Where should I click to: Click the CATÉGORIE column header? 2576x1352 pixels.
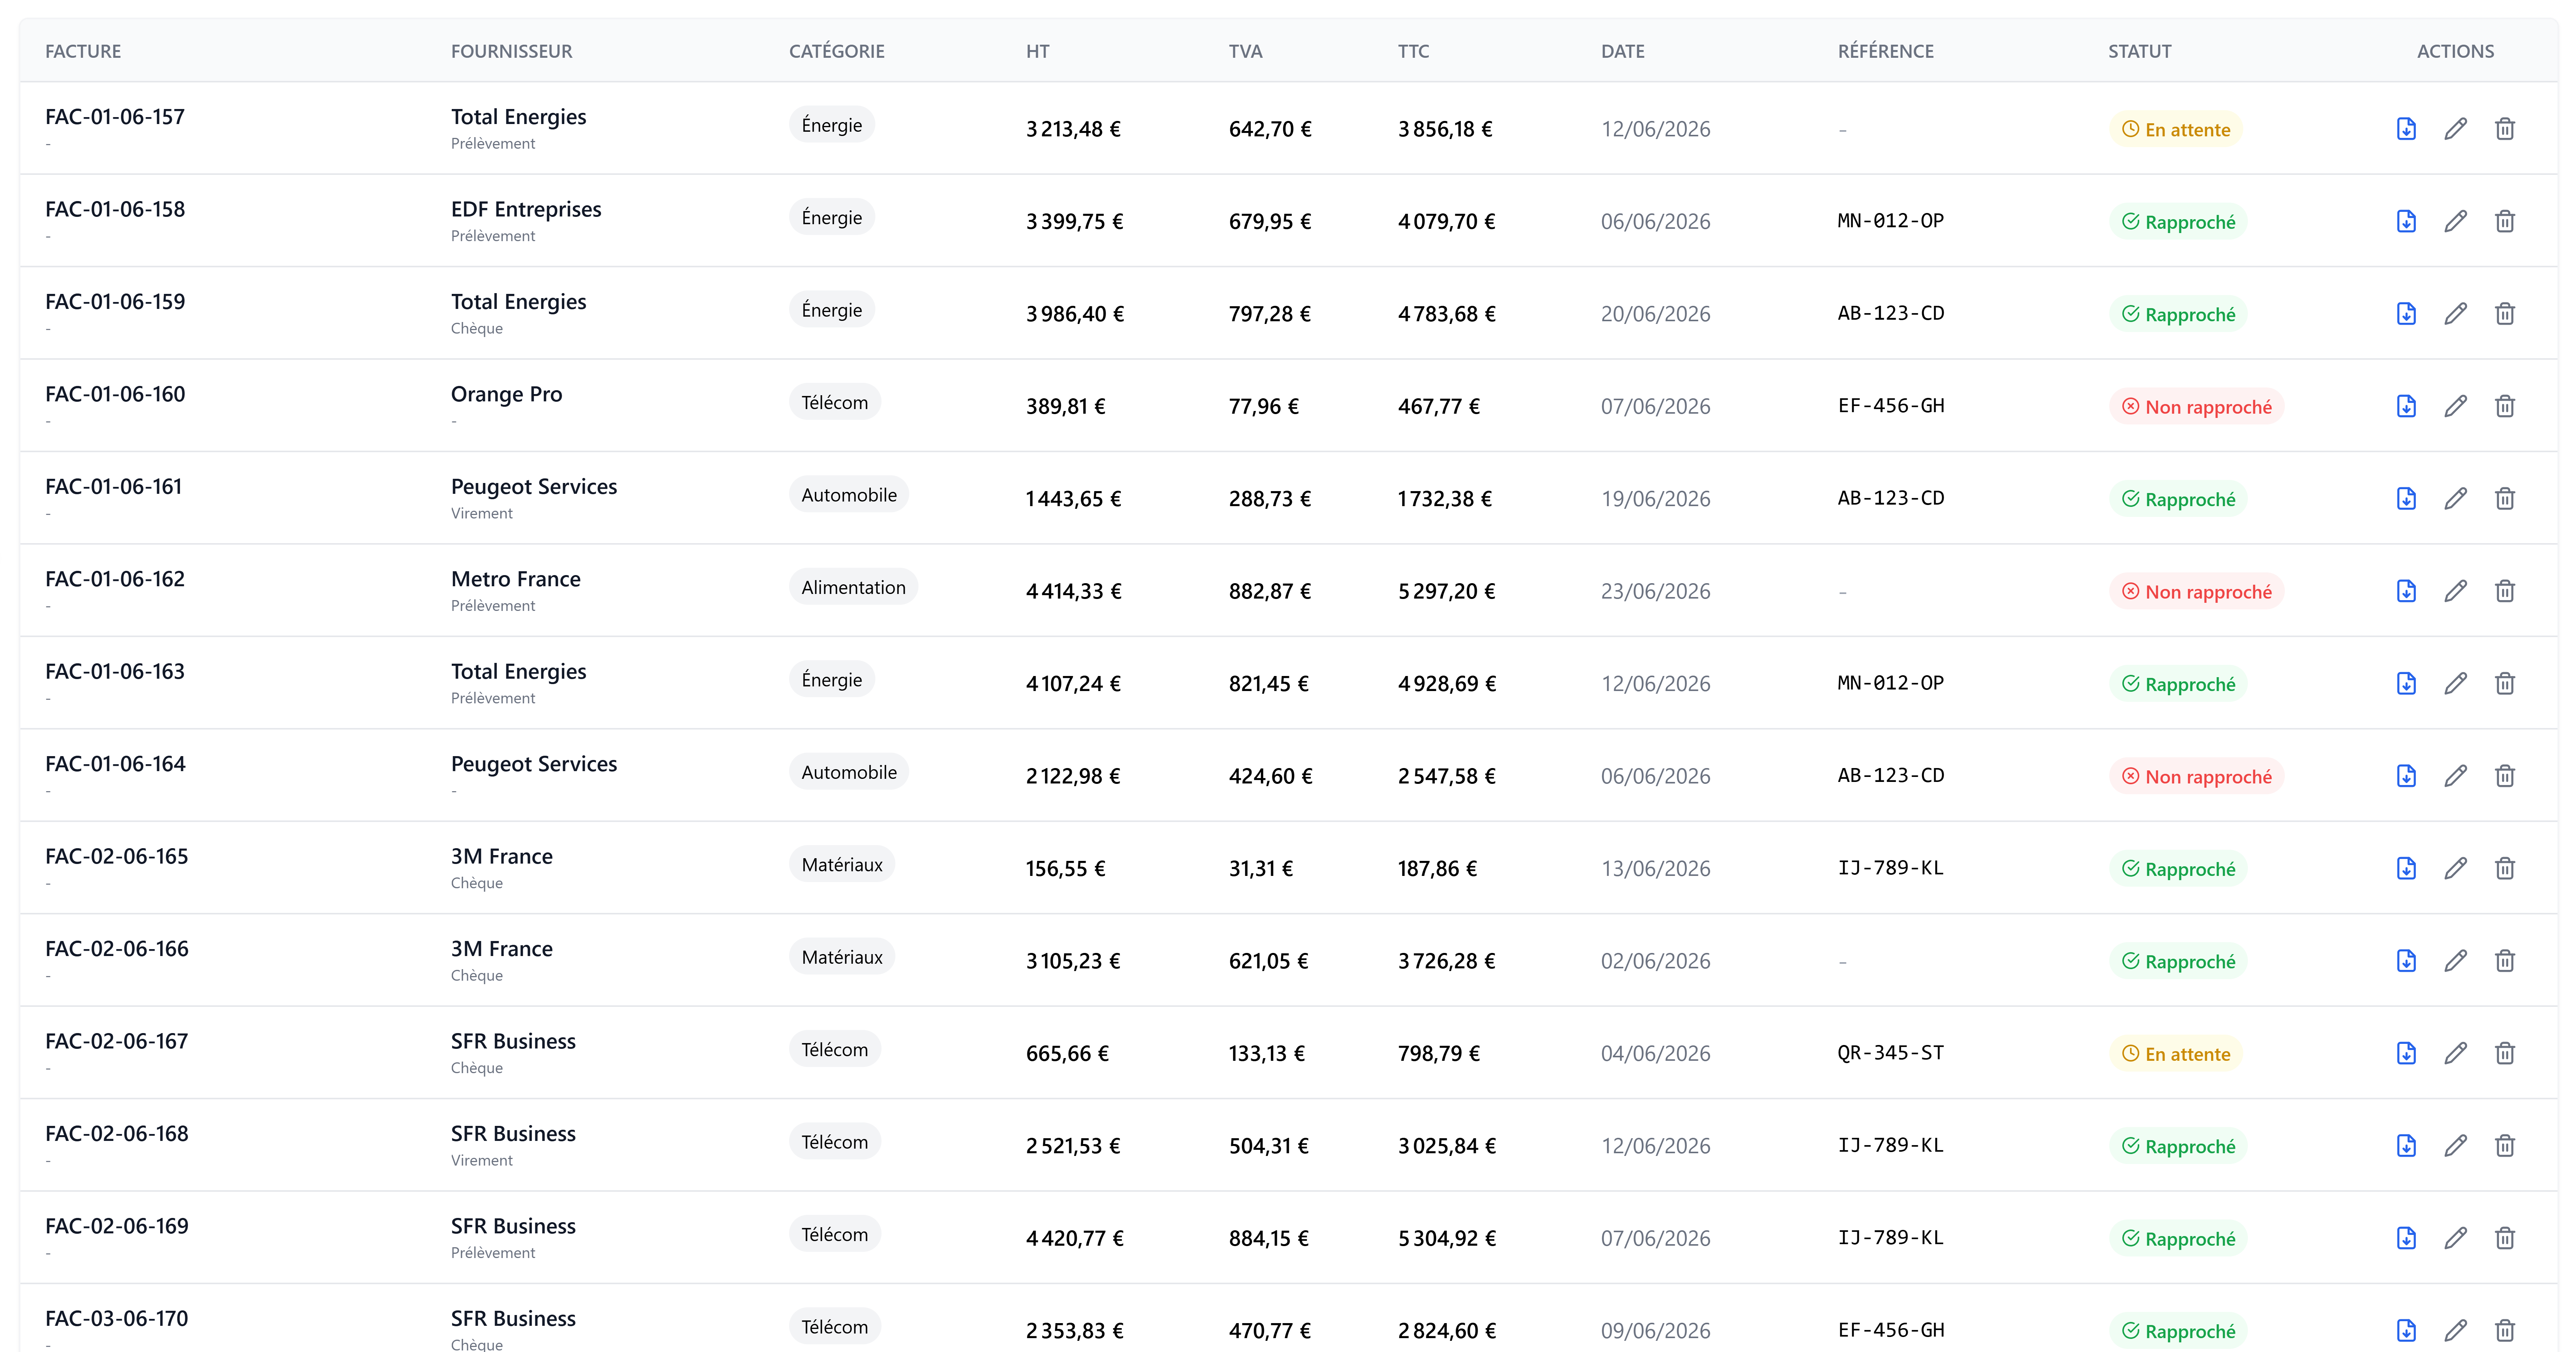click(836, 51)
